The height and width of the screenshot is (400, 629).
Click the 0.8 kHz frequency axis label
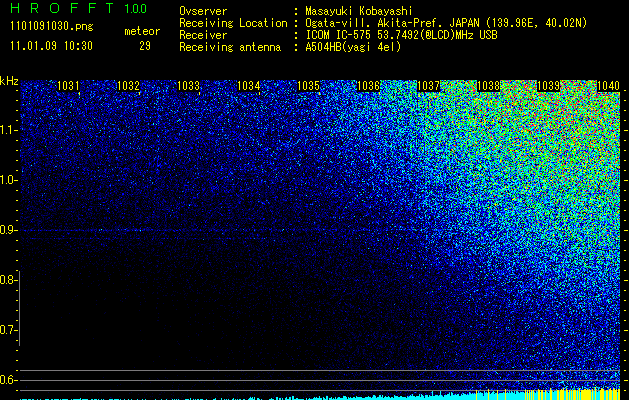(x=7, y=280)
